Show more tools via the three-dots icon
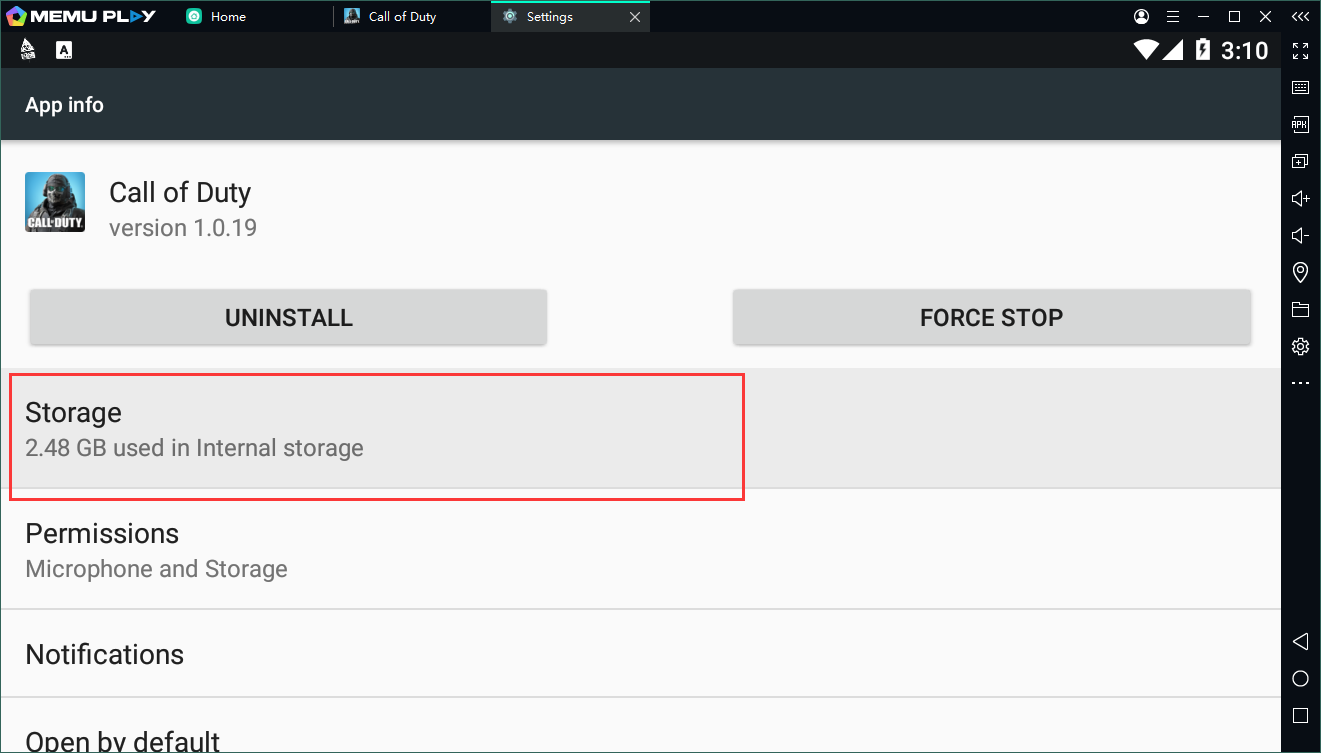Viewport: 1321px width, 753px height. tap(1300, 383)
